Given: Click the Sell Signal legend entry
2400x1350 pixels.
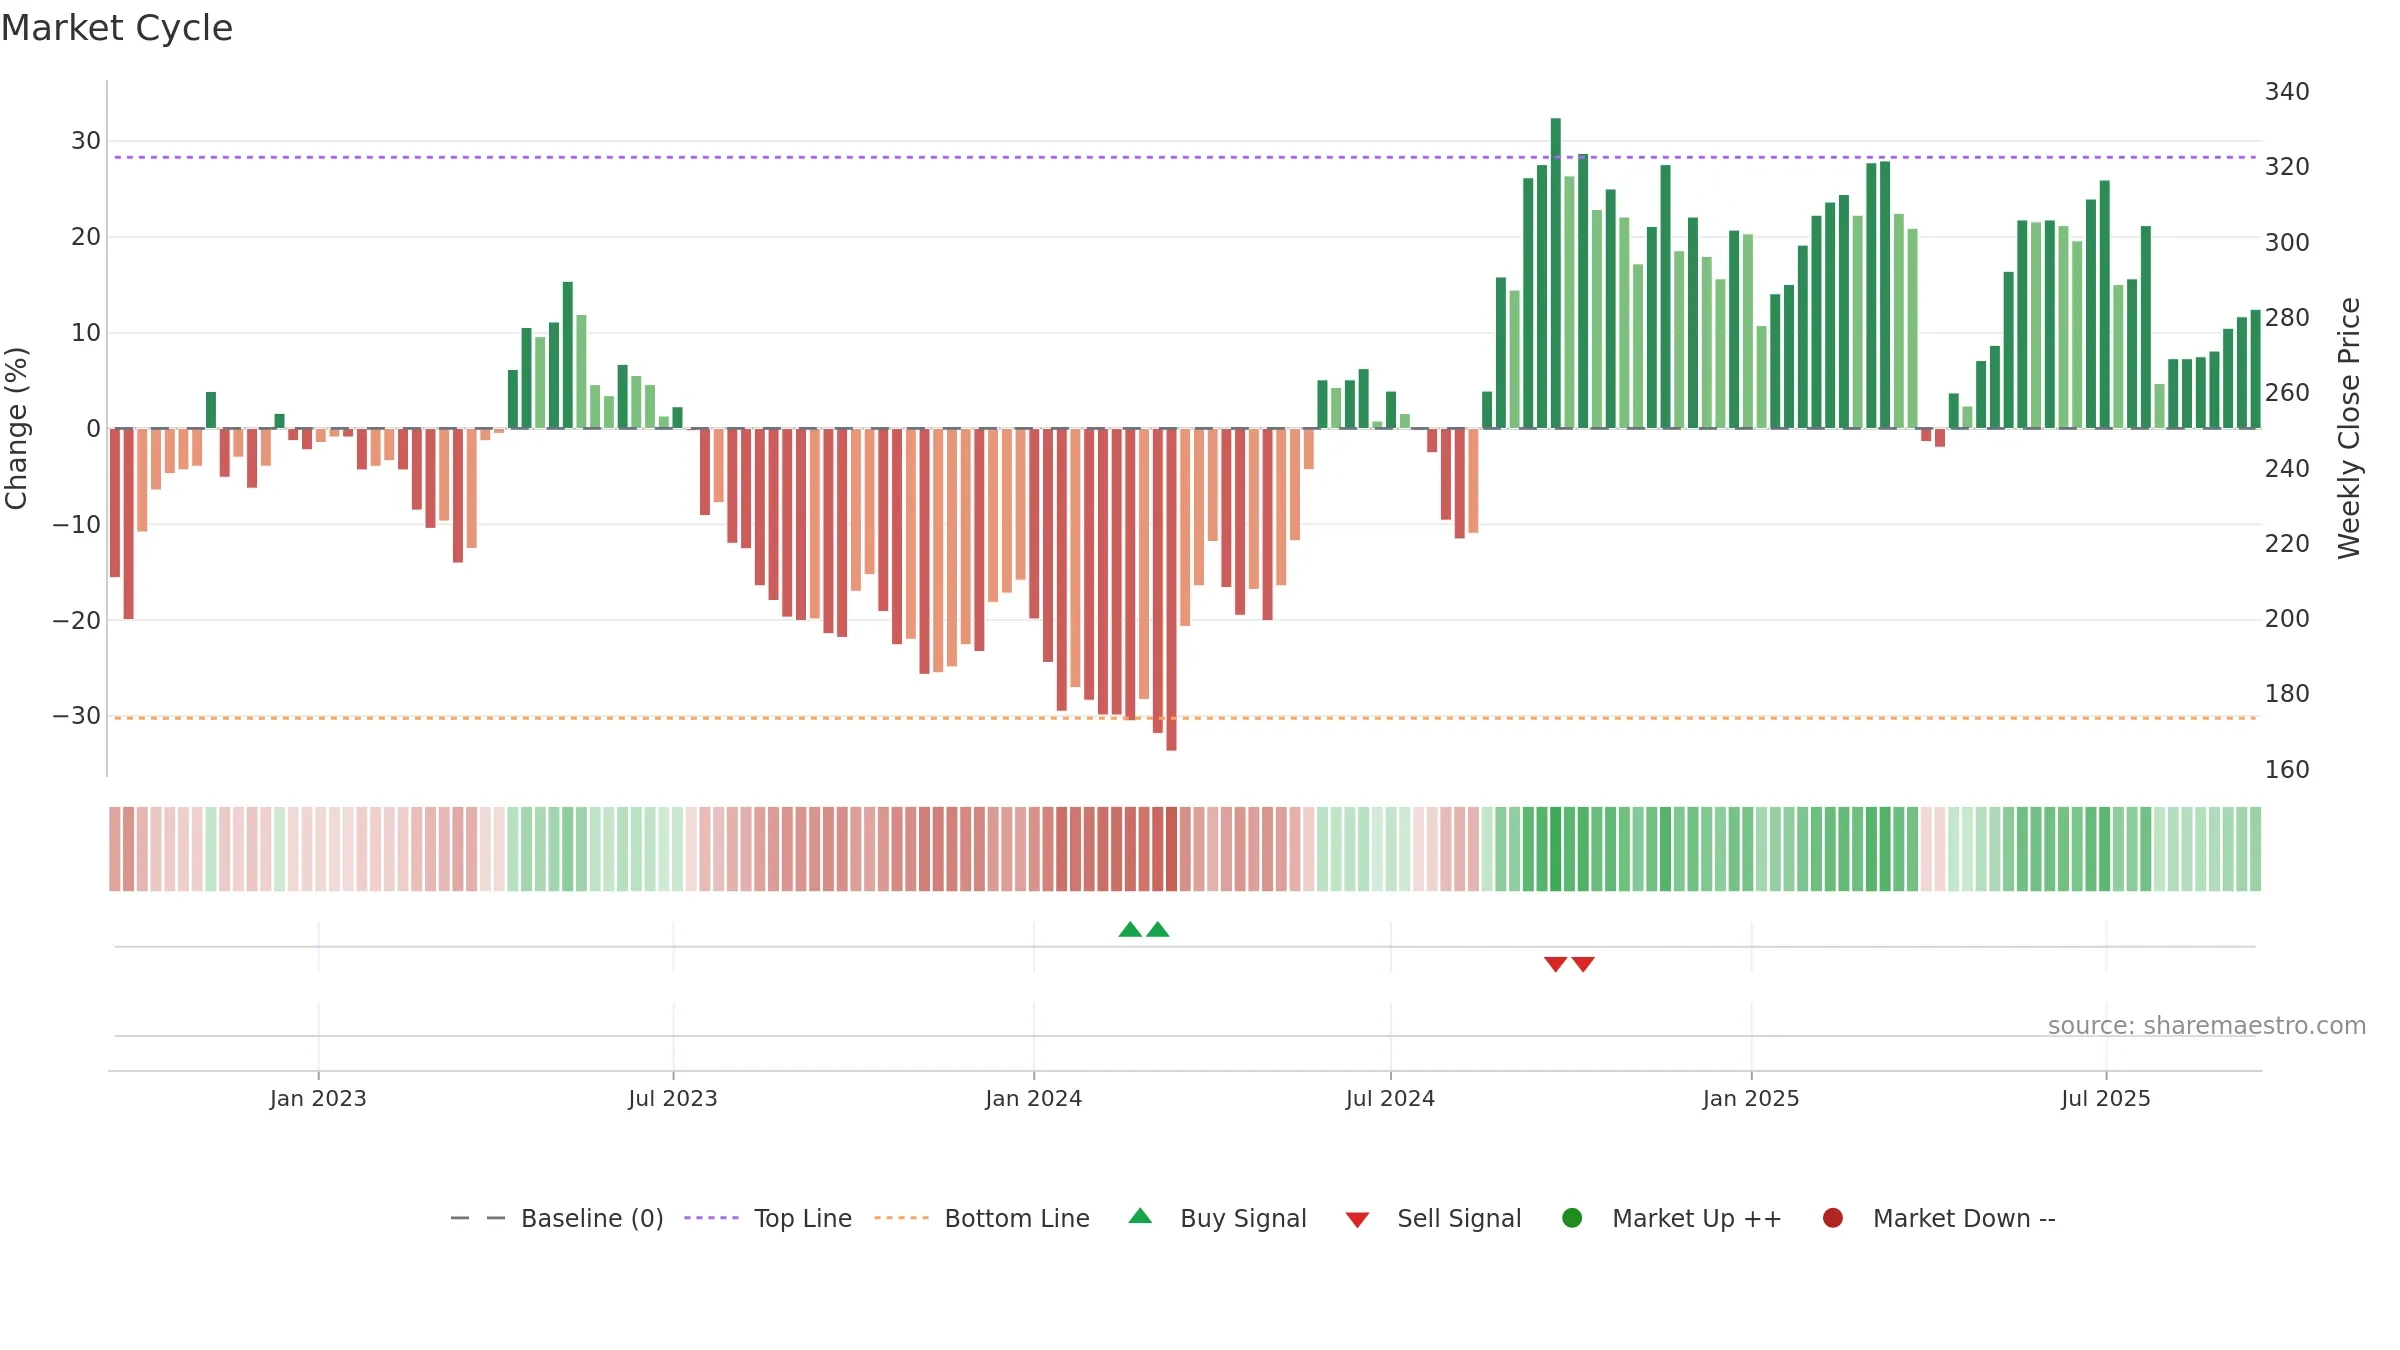Looking at the screenshot, I should [1433, 1218].
